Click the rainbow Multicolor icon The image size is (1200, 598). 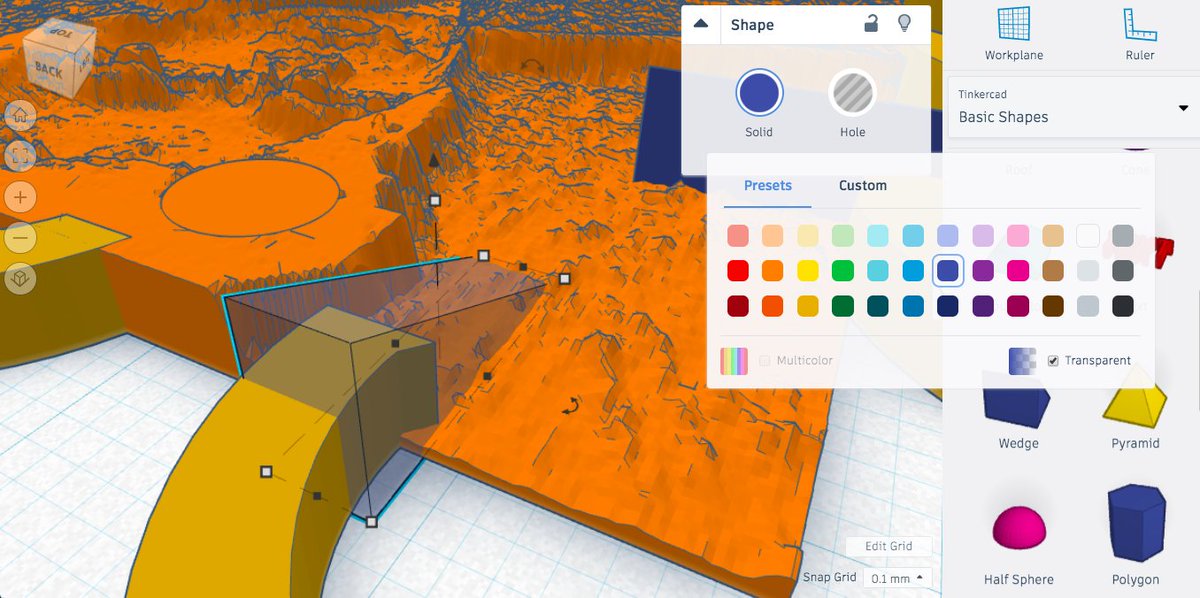tap(734, 361)
